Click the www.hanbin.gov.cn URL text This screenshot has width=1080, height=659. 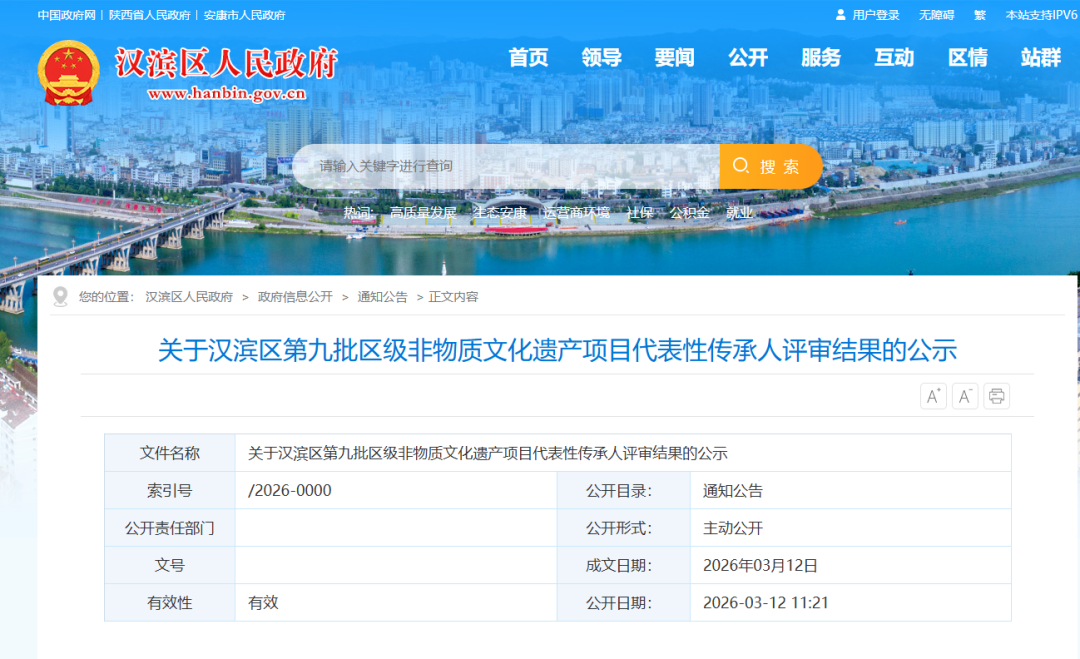pyautogui.click(x=227, y=94)
